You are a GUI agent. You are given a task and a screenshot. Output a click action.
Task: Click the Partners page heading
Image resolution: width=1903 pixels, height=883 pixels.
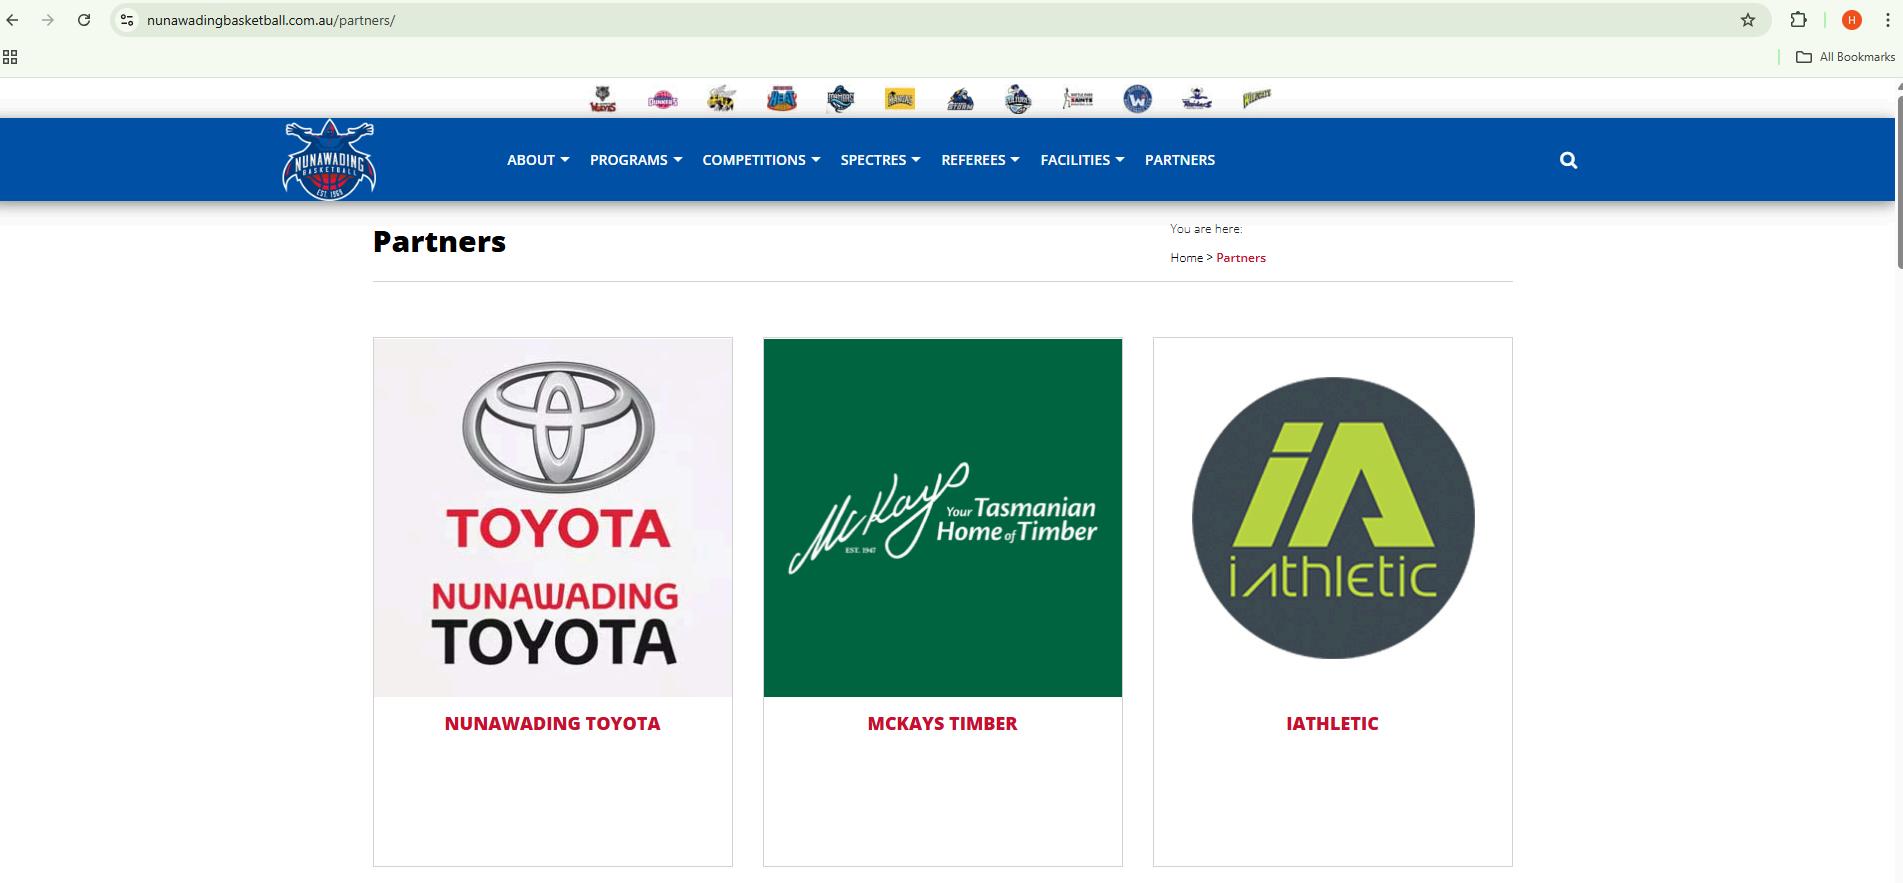point(439,242)
